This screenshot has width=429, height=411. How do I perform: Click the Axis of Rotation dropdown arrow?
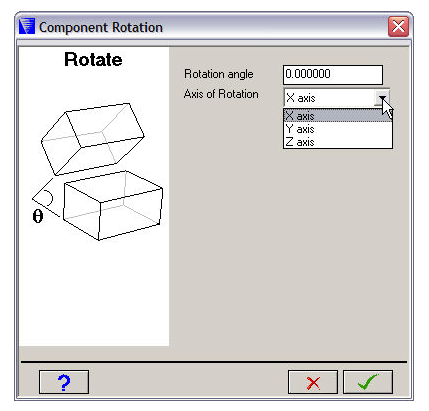click(383, 98)
